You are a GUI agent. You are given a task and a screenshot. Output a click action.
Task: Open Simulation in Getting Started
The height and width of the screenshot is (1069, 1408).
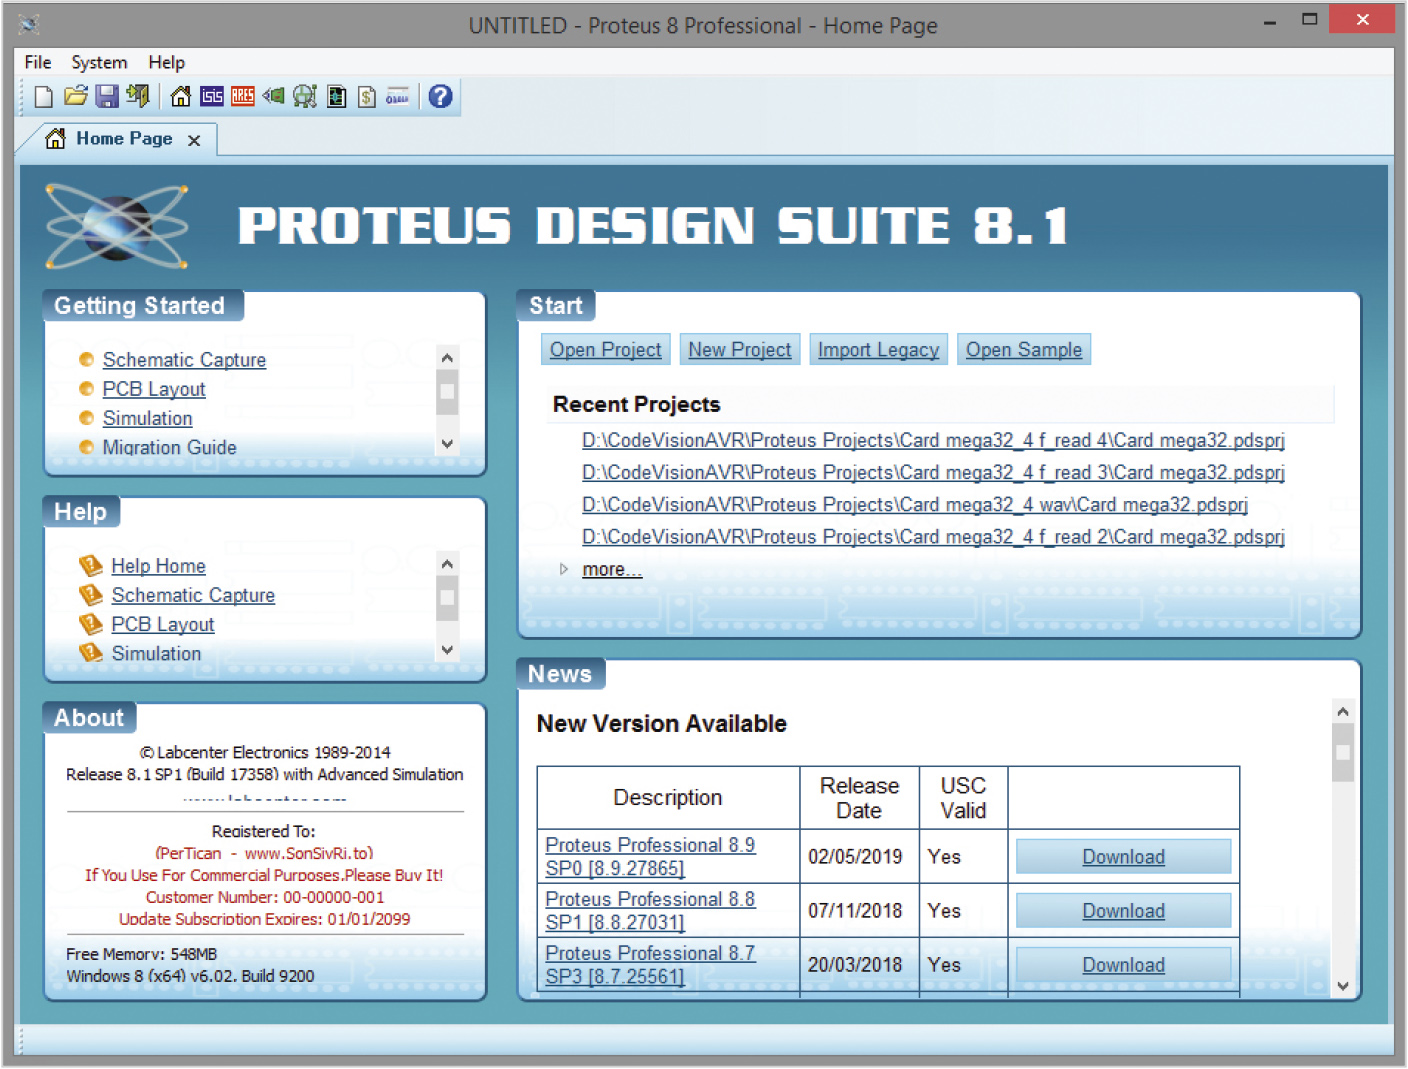(x=147, y=418)
